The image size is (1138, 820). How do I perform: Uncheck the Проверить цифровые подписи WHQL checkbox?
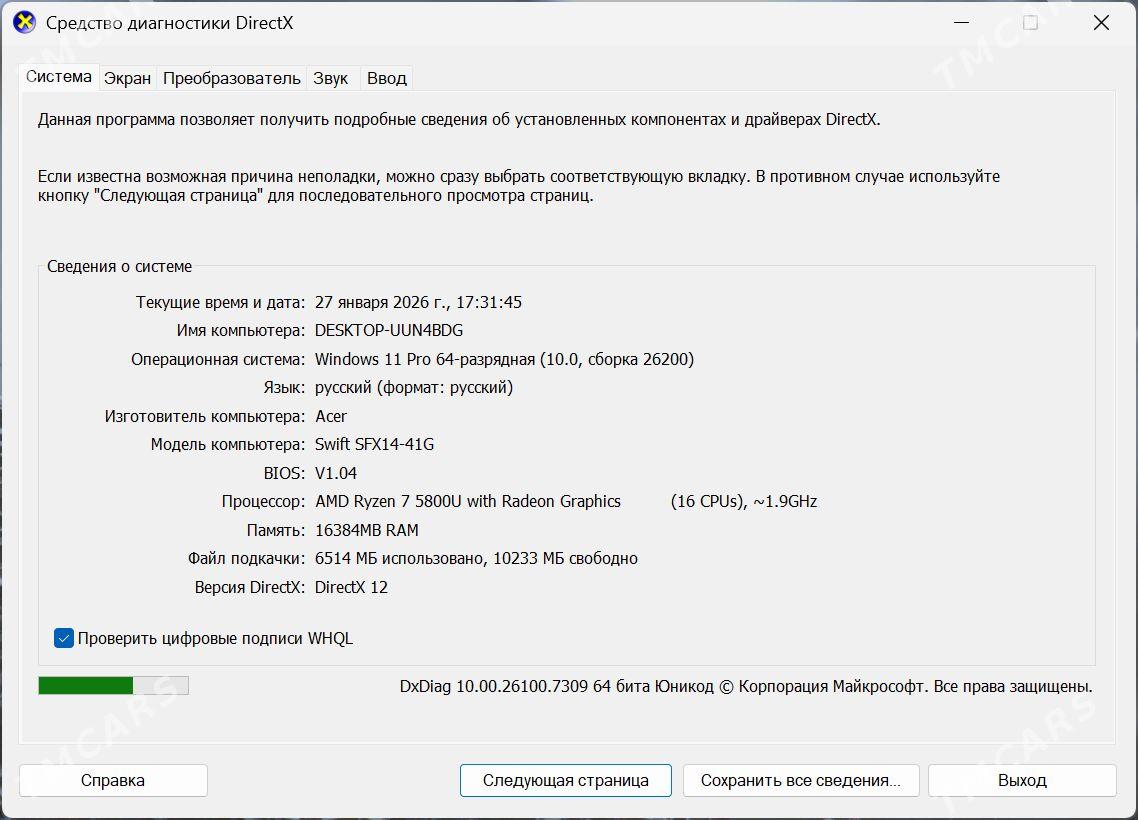[64, 638]
